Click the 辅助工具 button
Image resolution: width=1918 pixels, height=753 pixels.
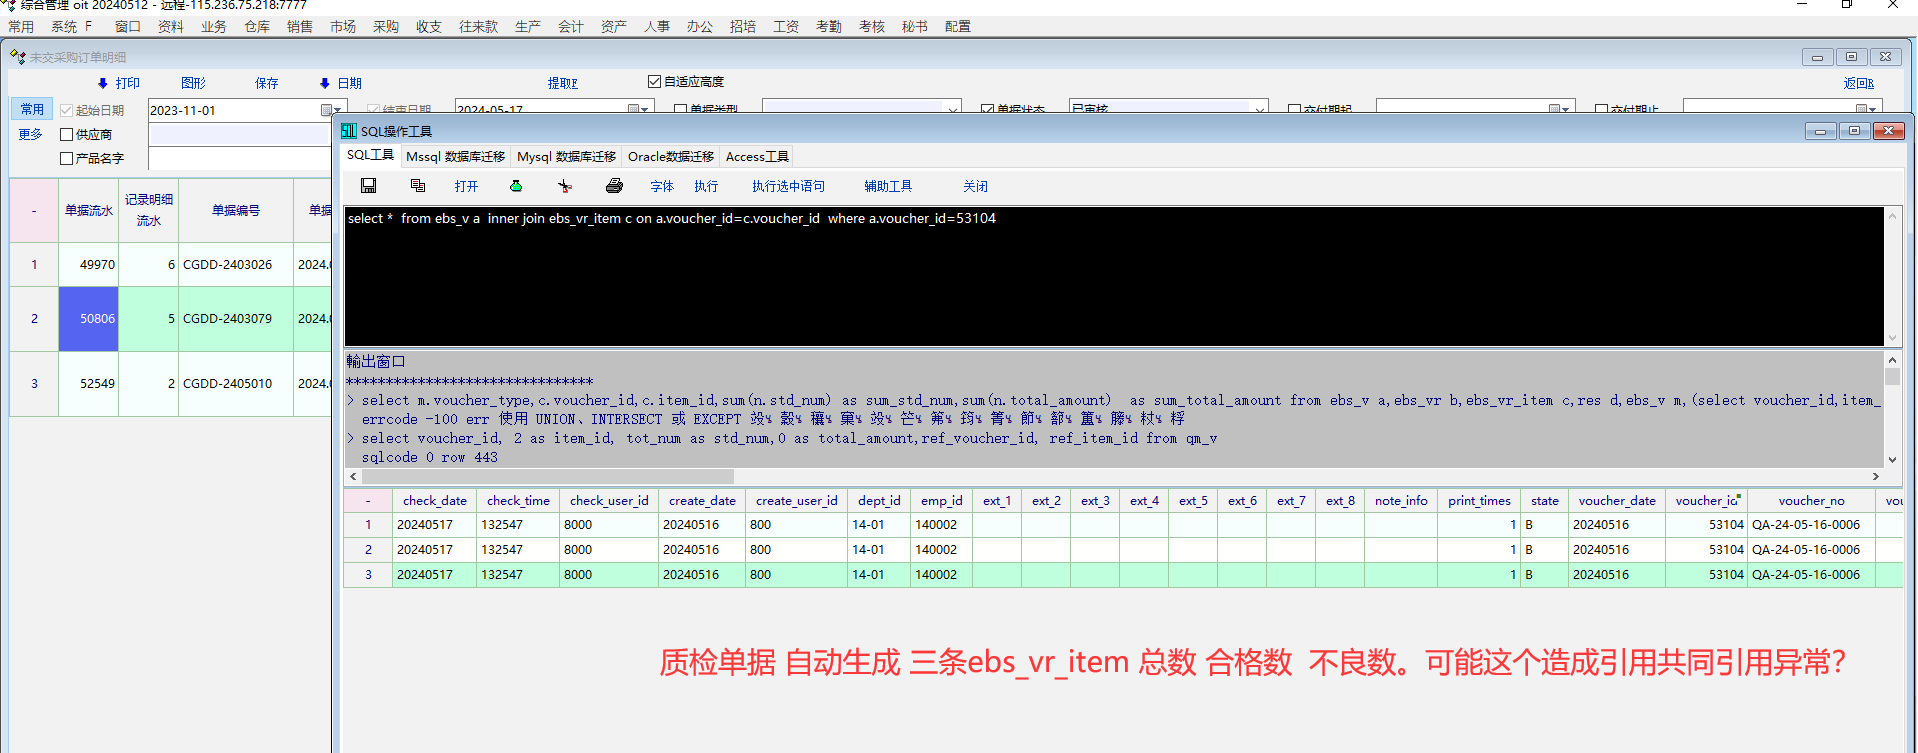[888, 186]
